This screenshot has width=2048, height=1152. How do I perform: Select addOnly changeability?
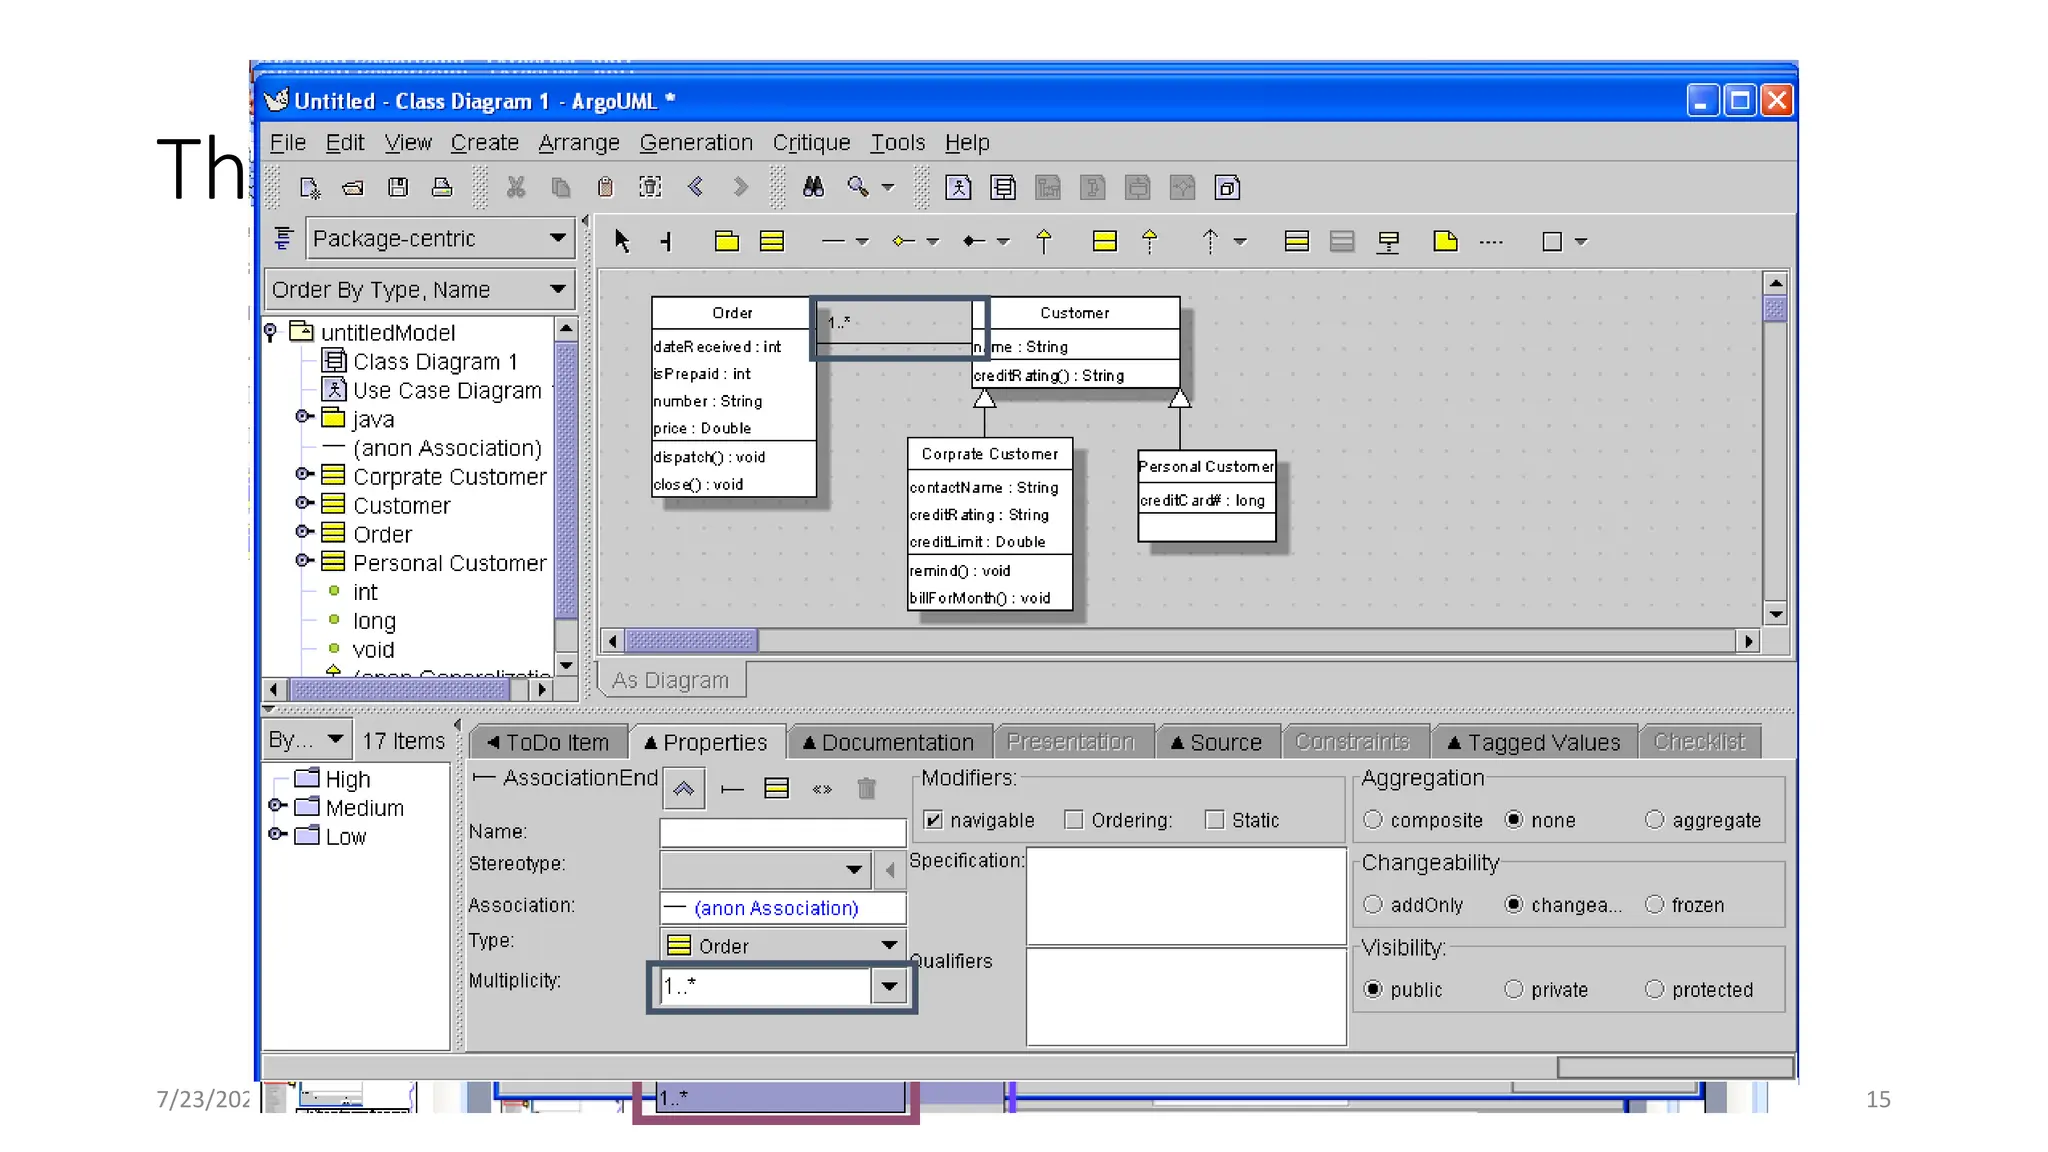coord(1373,905)
